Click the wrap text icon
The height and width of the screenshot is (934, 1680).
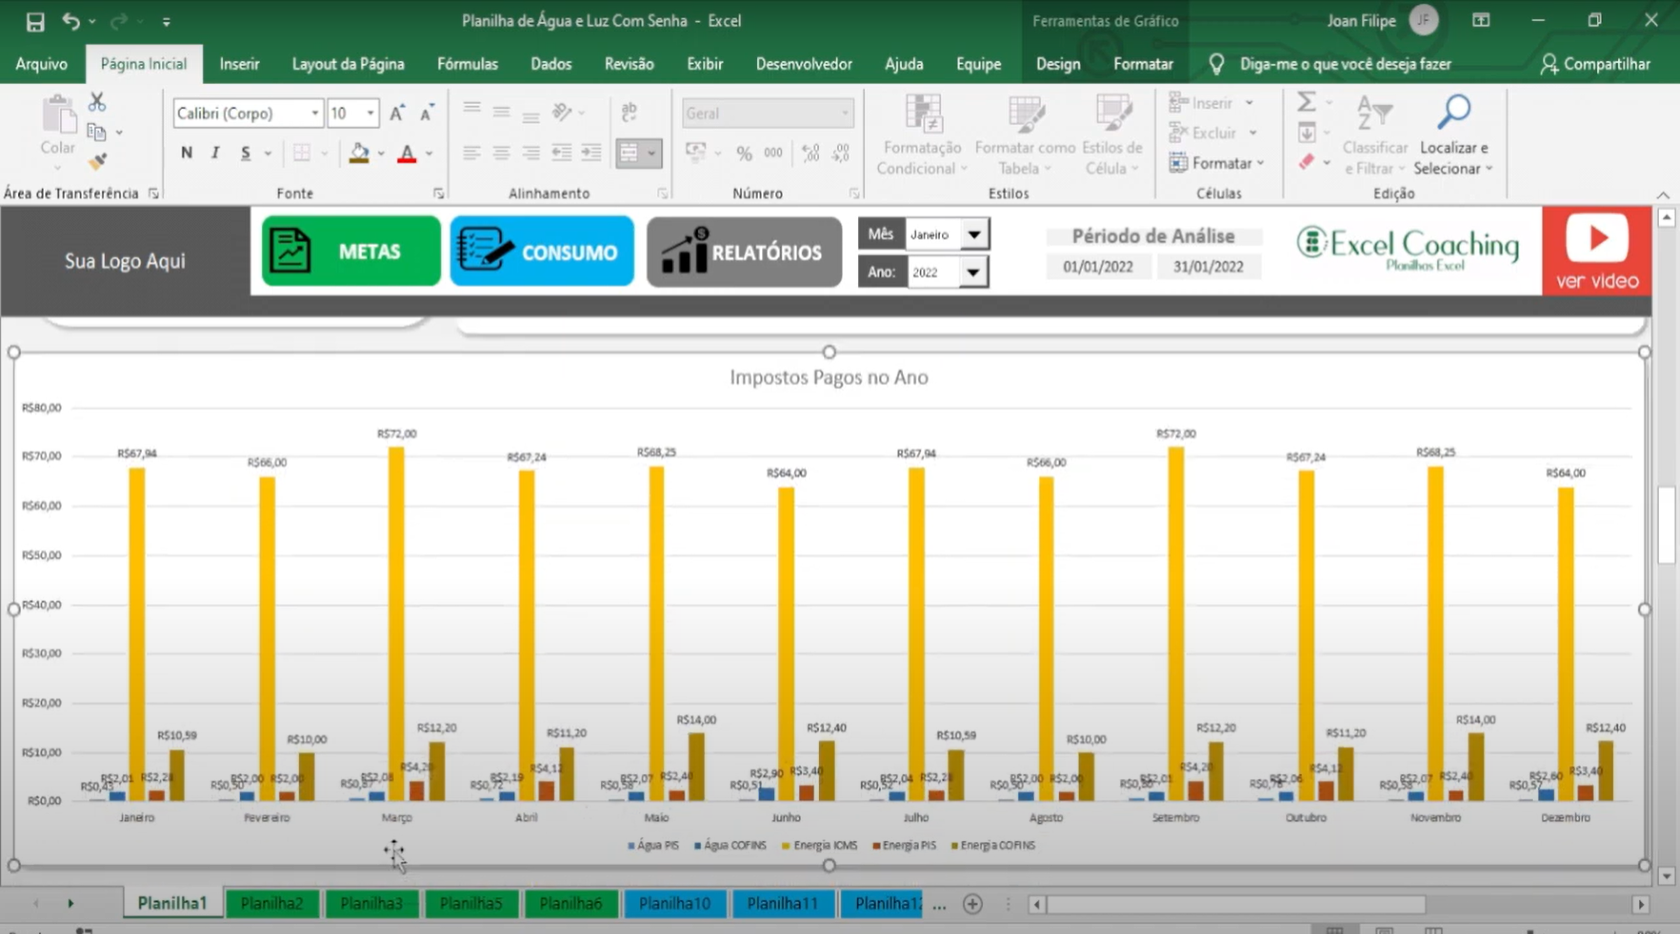click(x=629, y=112)
